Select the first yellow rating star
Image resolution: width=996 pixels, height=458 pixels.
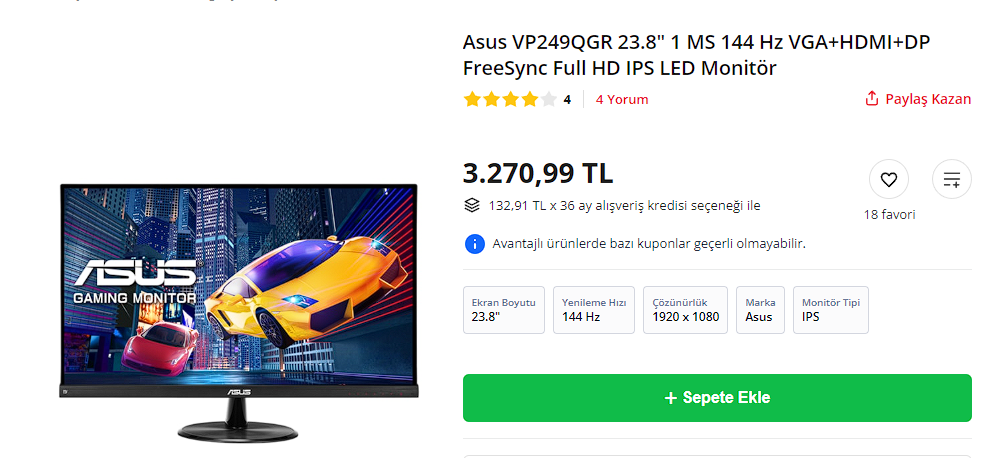pyautogui.click(x=472, y=99)
